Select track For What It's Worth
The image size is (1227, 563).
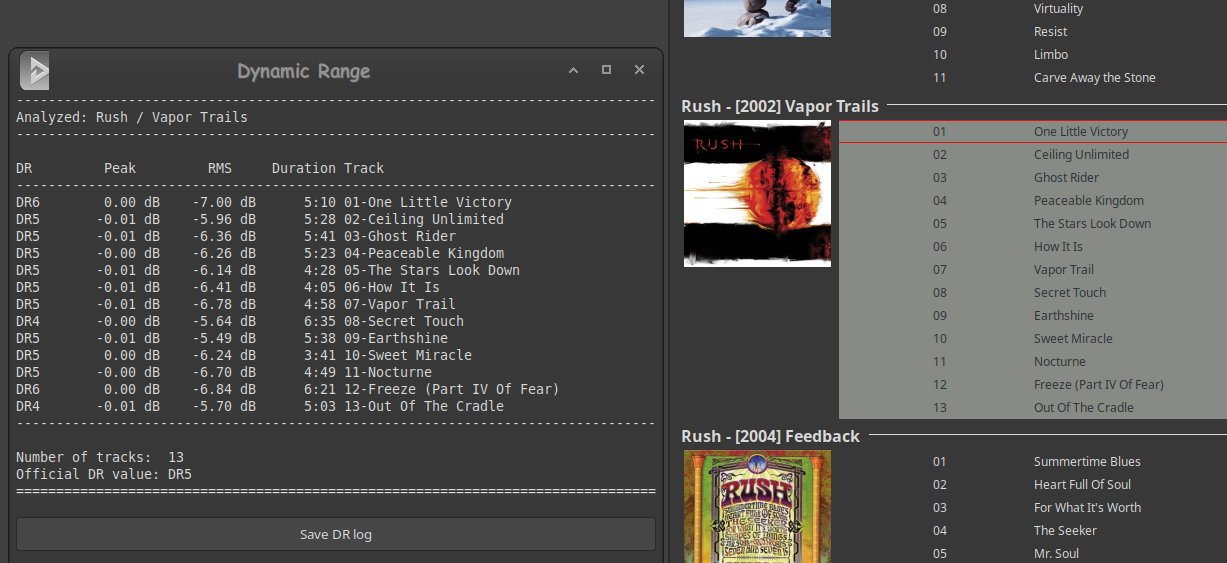1033,507
